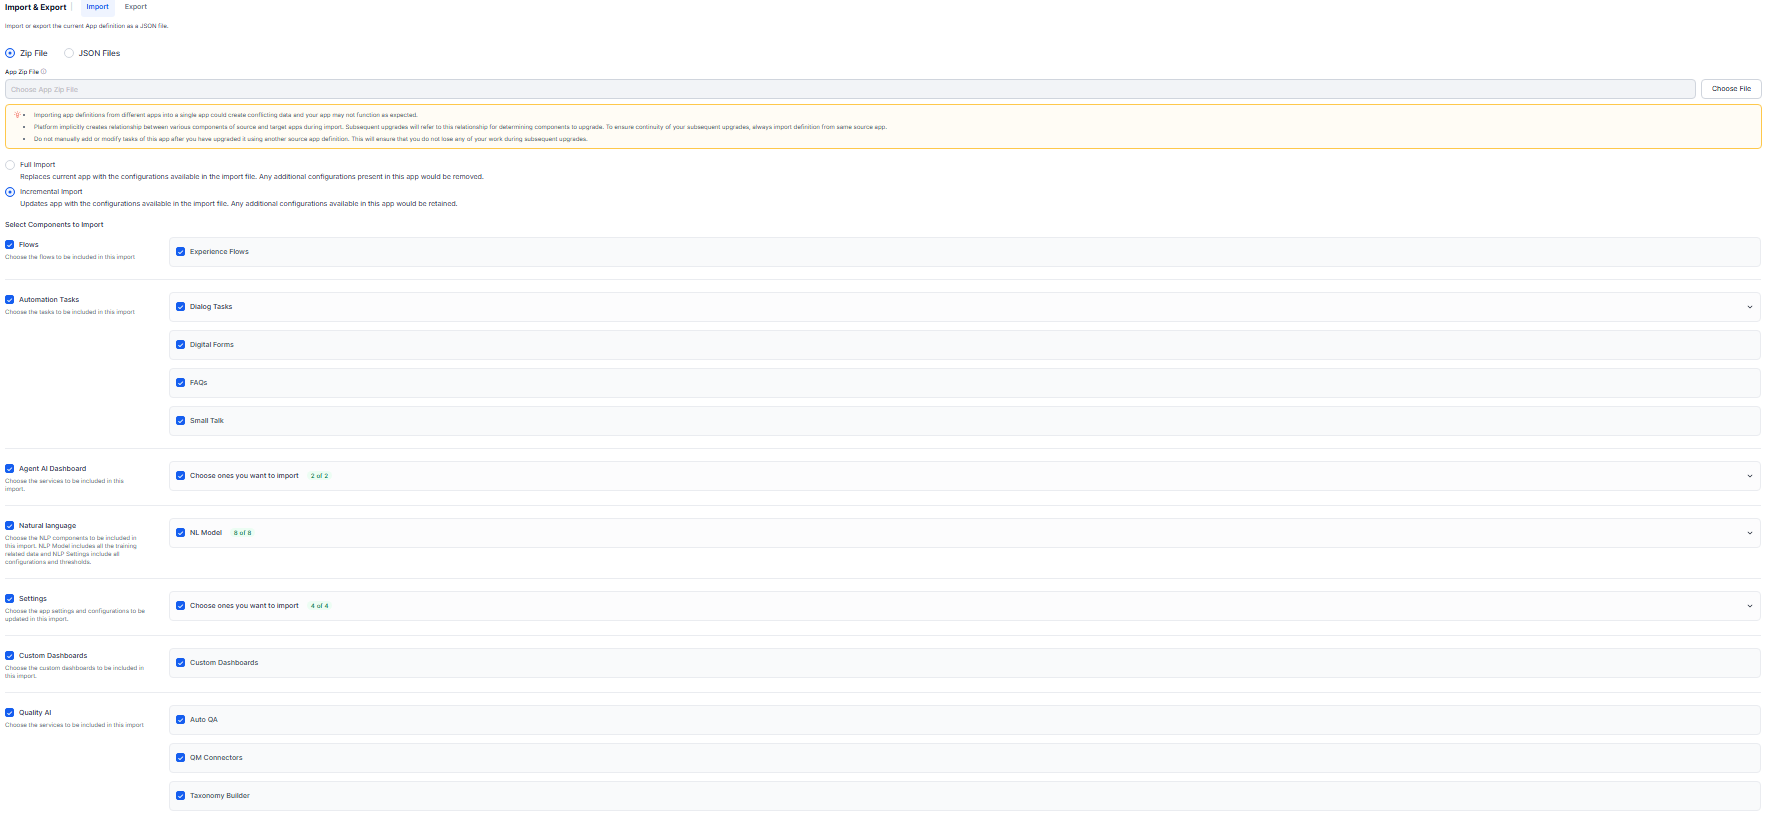Click the info icon beside App Zip File
Screen dimensions: 1769x820
tap(44, 72)
